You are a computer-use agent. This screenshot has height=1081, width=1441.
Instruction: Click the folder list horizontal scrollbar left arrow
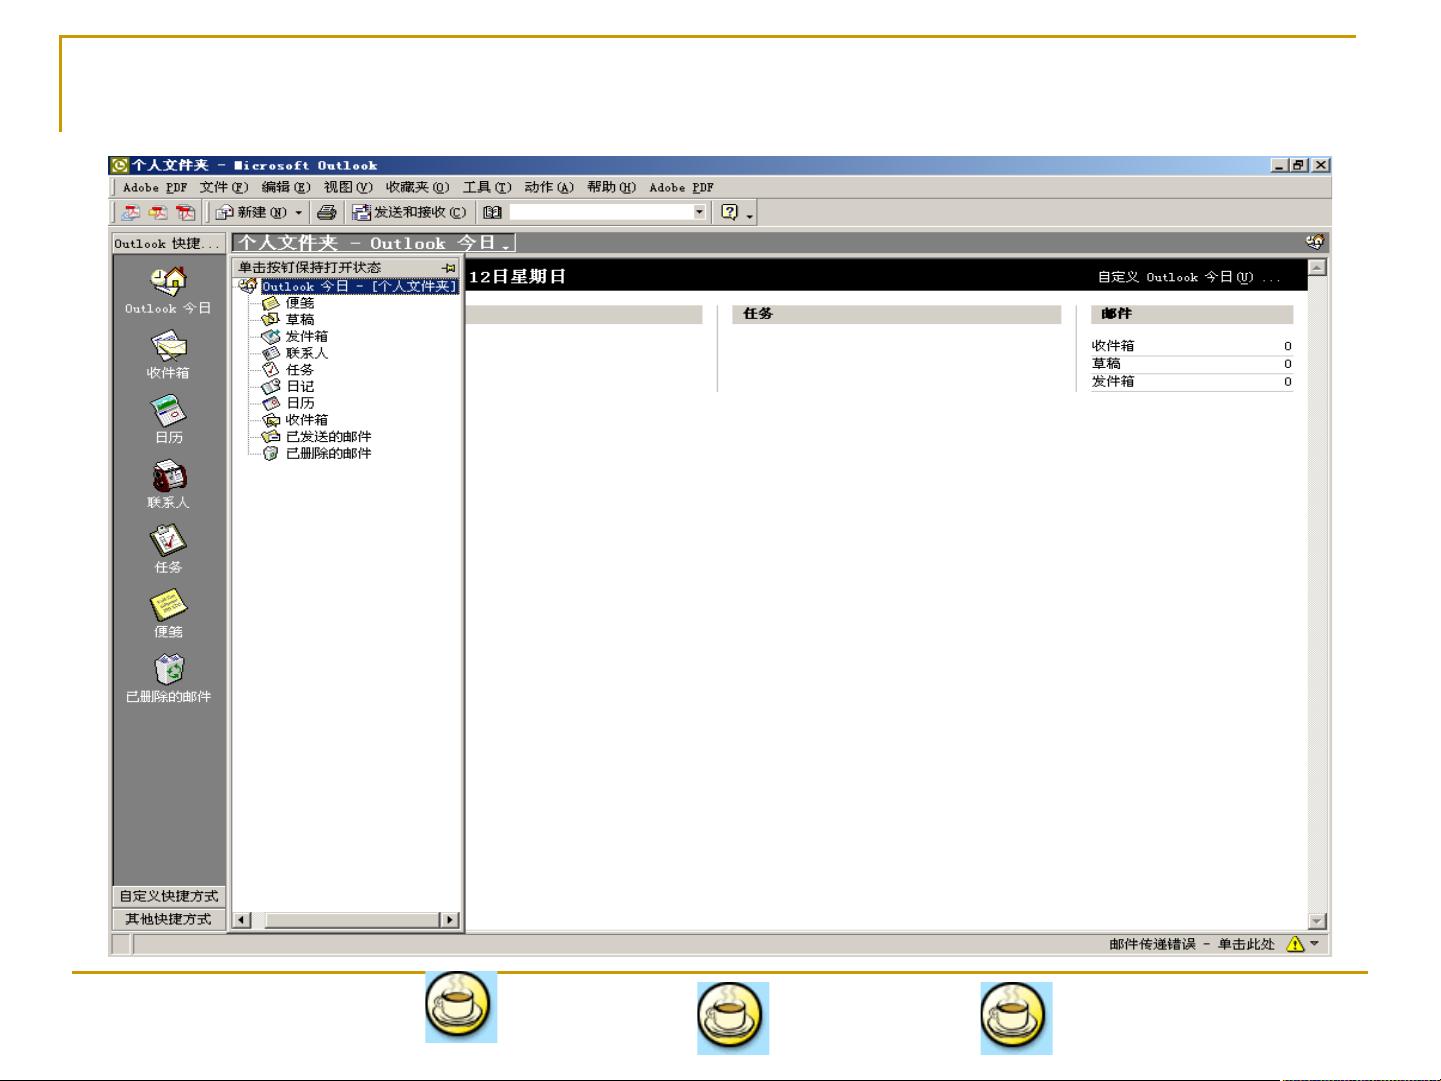pyautogui.click(x=242, y=919)
